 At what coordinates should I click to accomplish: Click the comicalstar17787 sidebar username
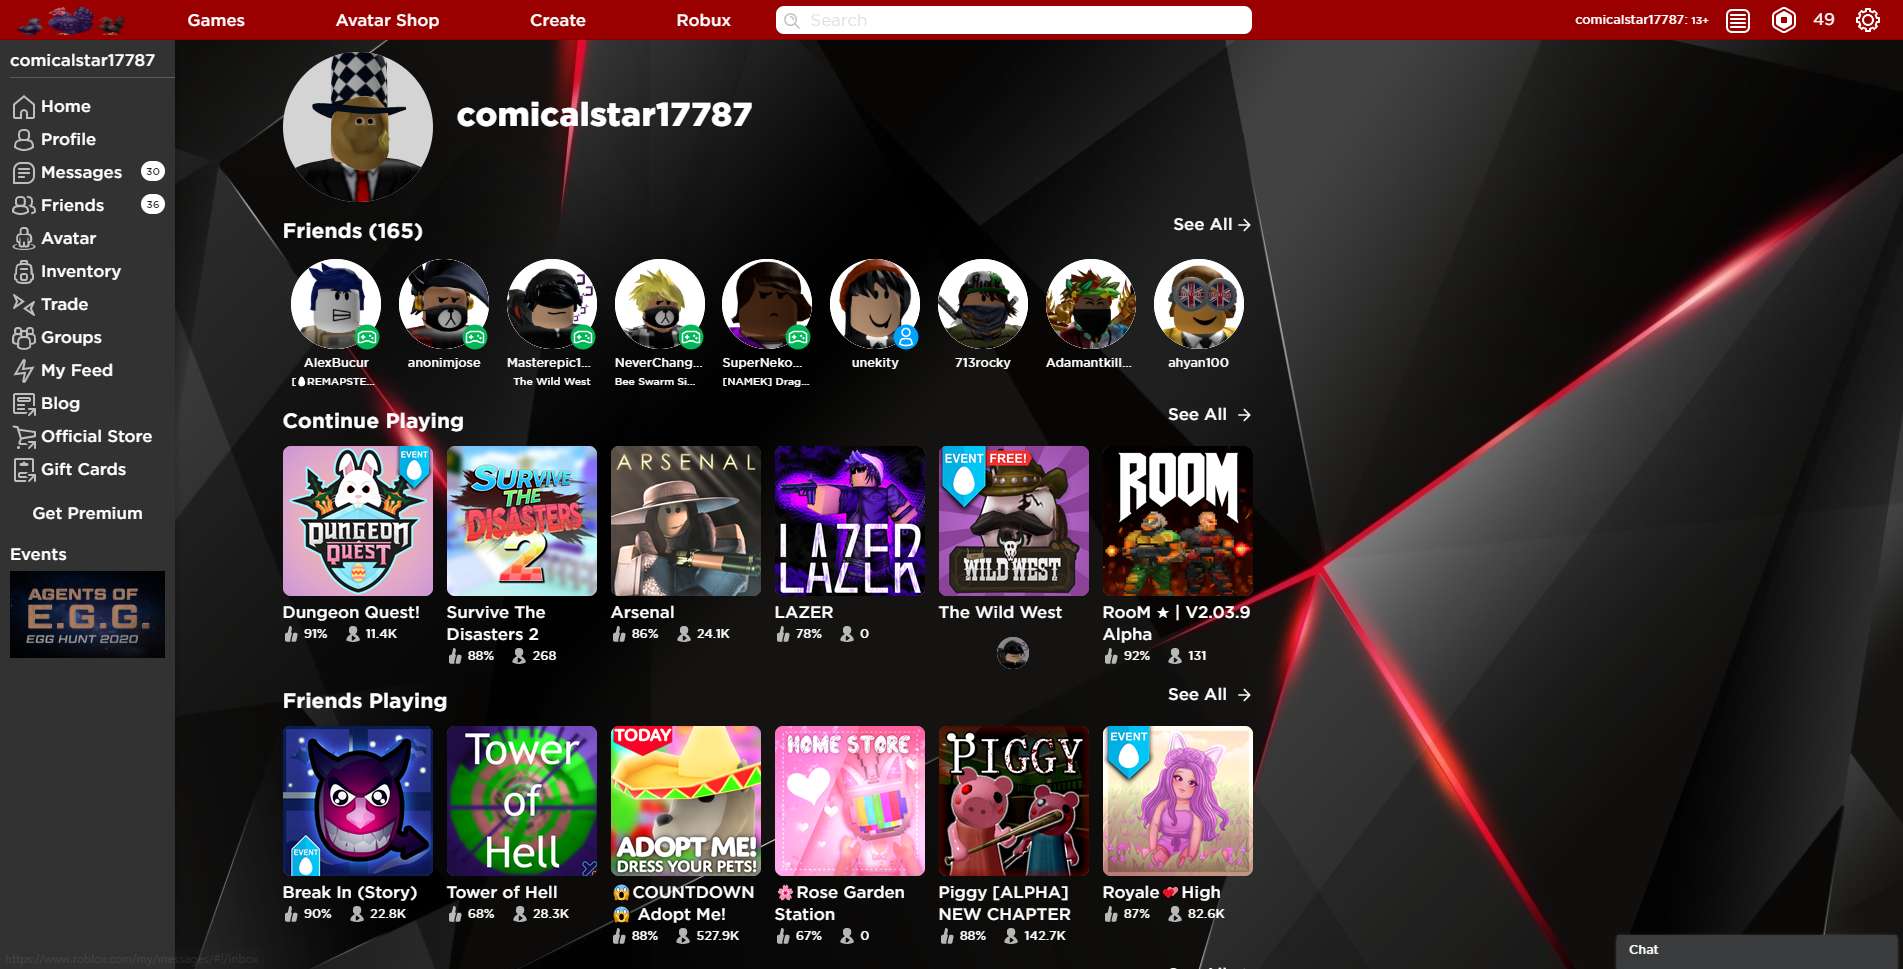[x=83, y=60]
